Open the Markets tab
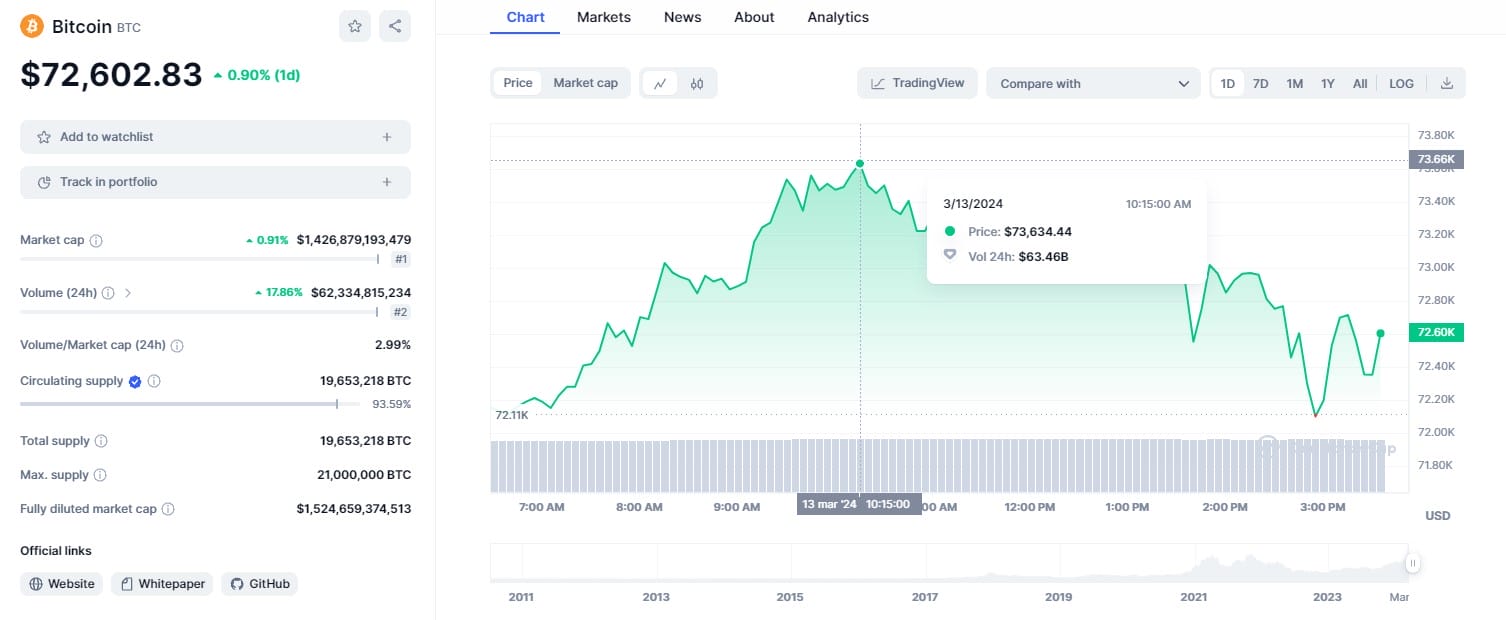The height and width of the screenshot is (620, 1506). [x=604, y=17]
